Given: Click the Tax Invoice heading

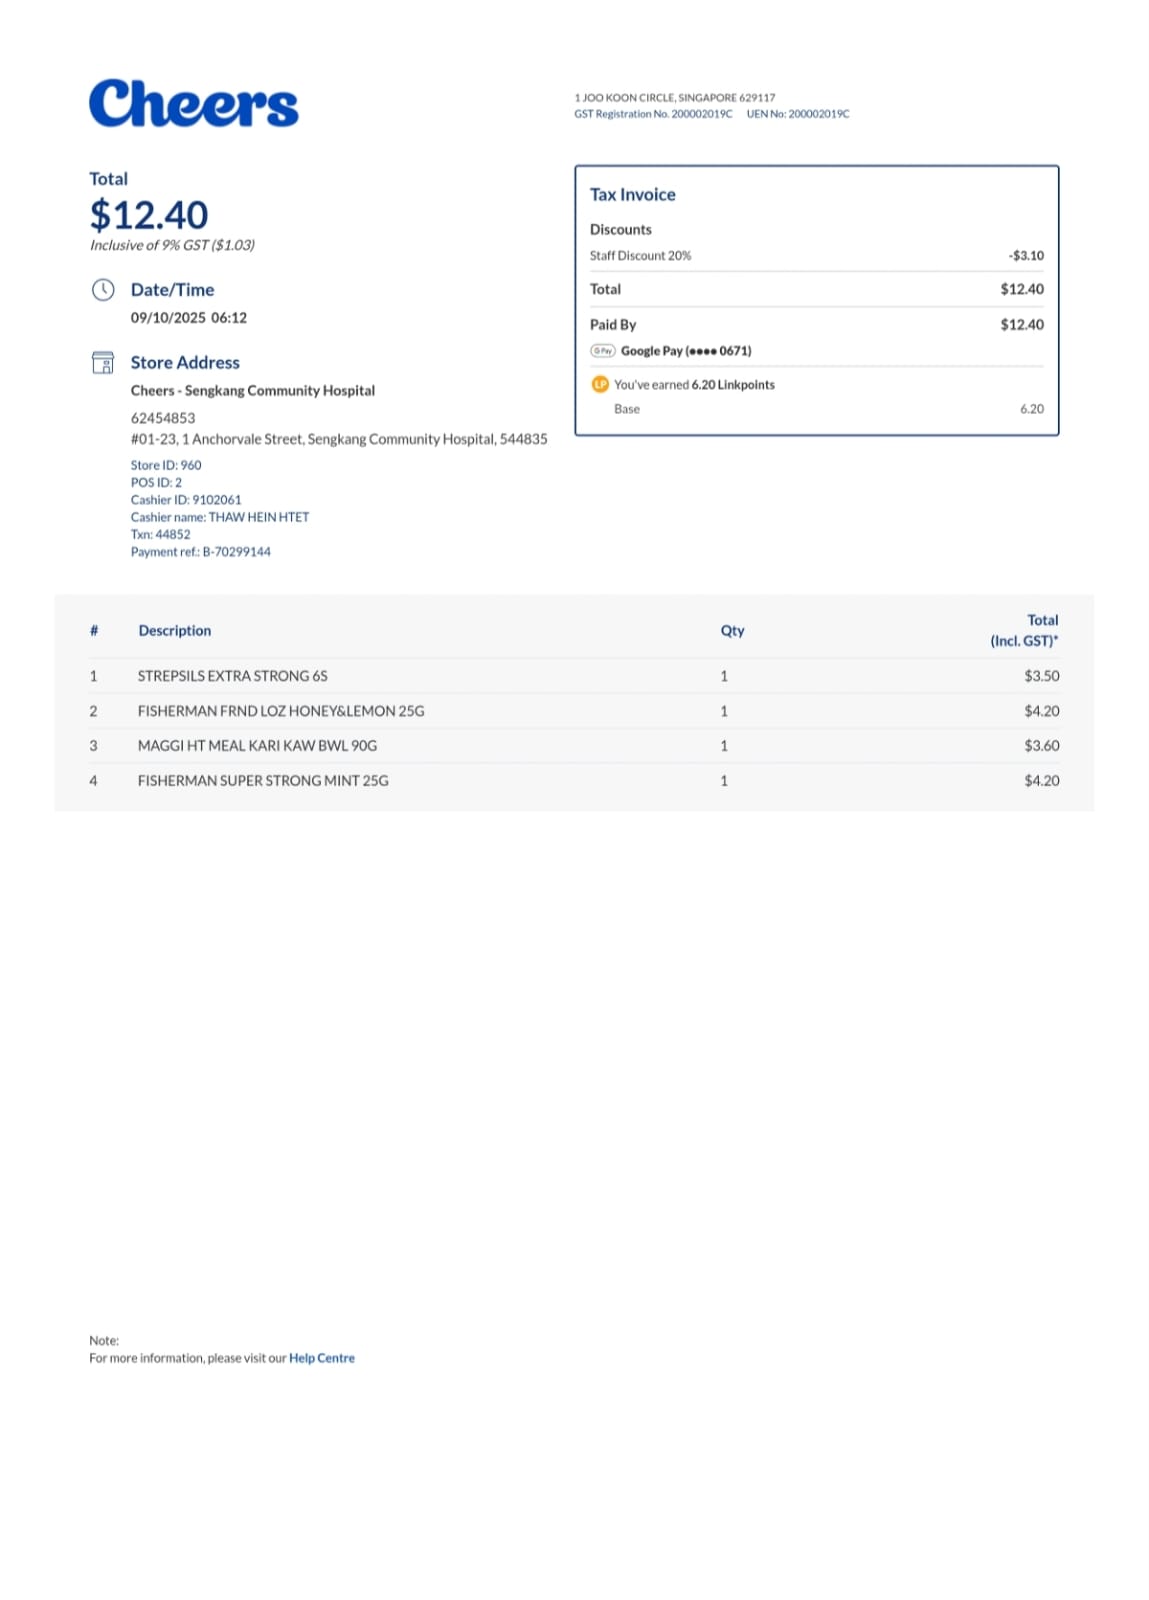Looking at the screenshot, I should 633,195.
